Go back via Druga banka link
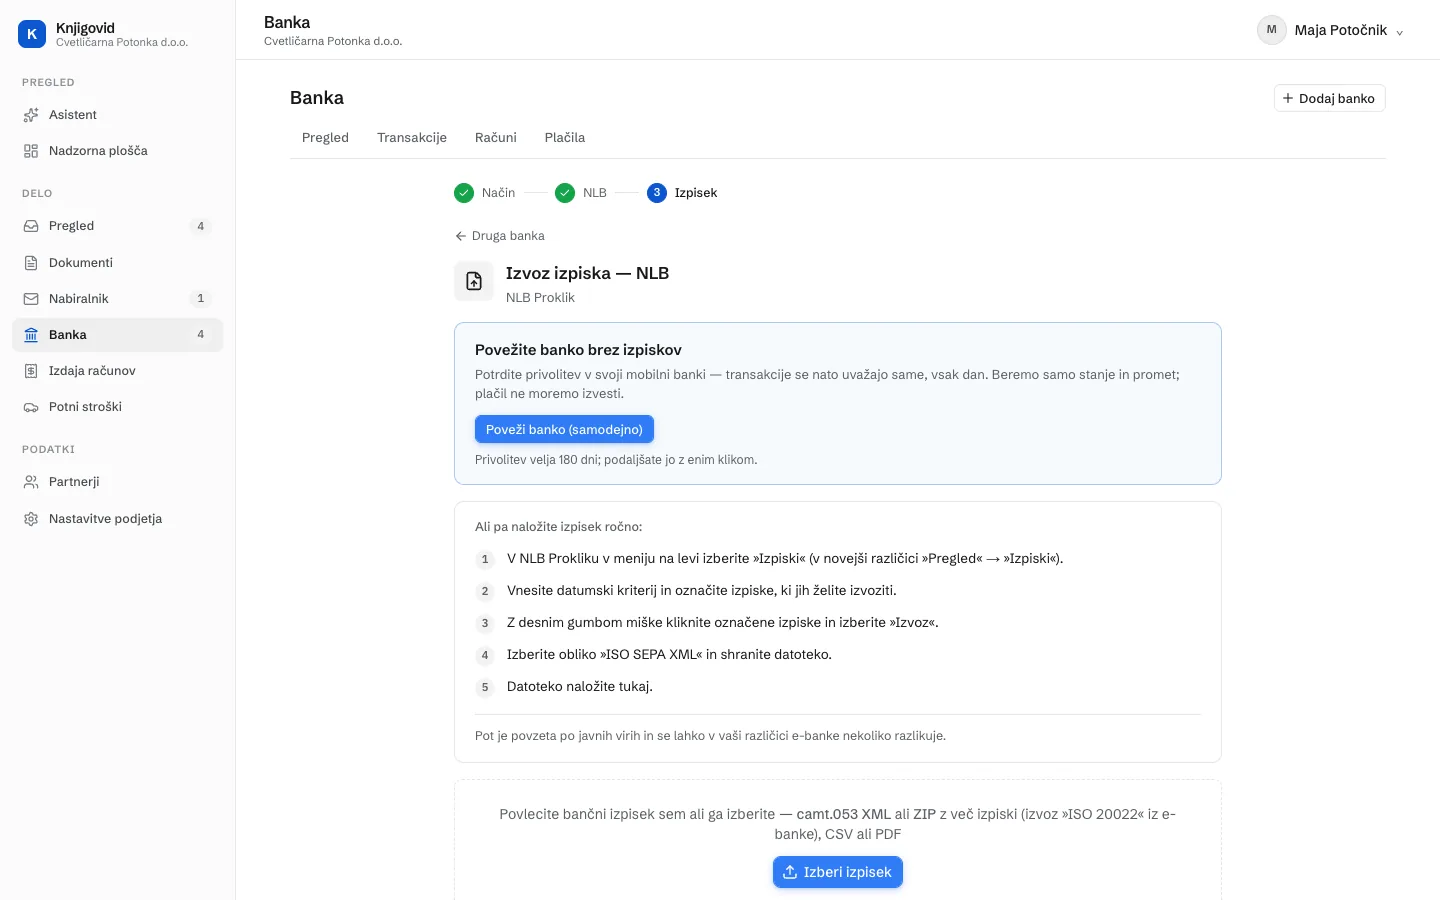The image size is (1440, 900). click(500, 236)
